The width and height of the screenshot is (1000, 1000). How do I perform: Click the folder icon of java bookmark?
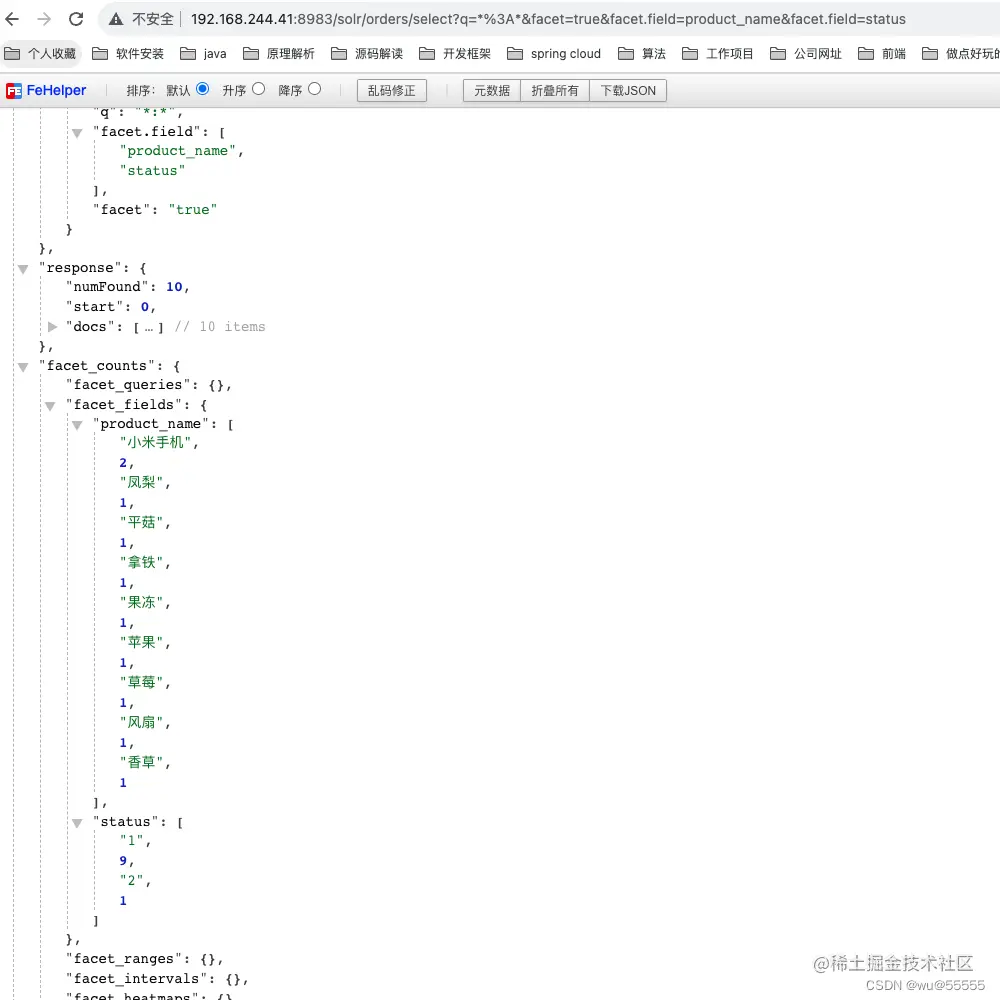click(x=188, y=54)
